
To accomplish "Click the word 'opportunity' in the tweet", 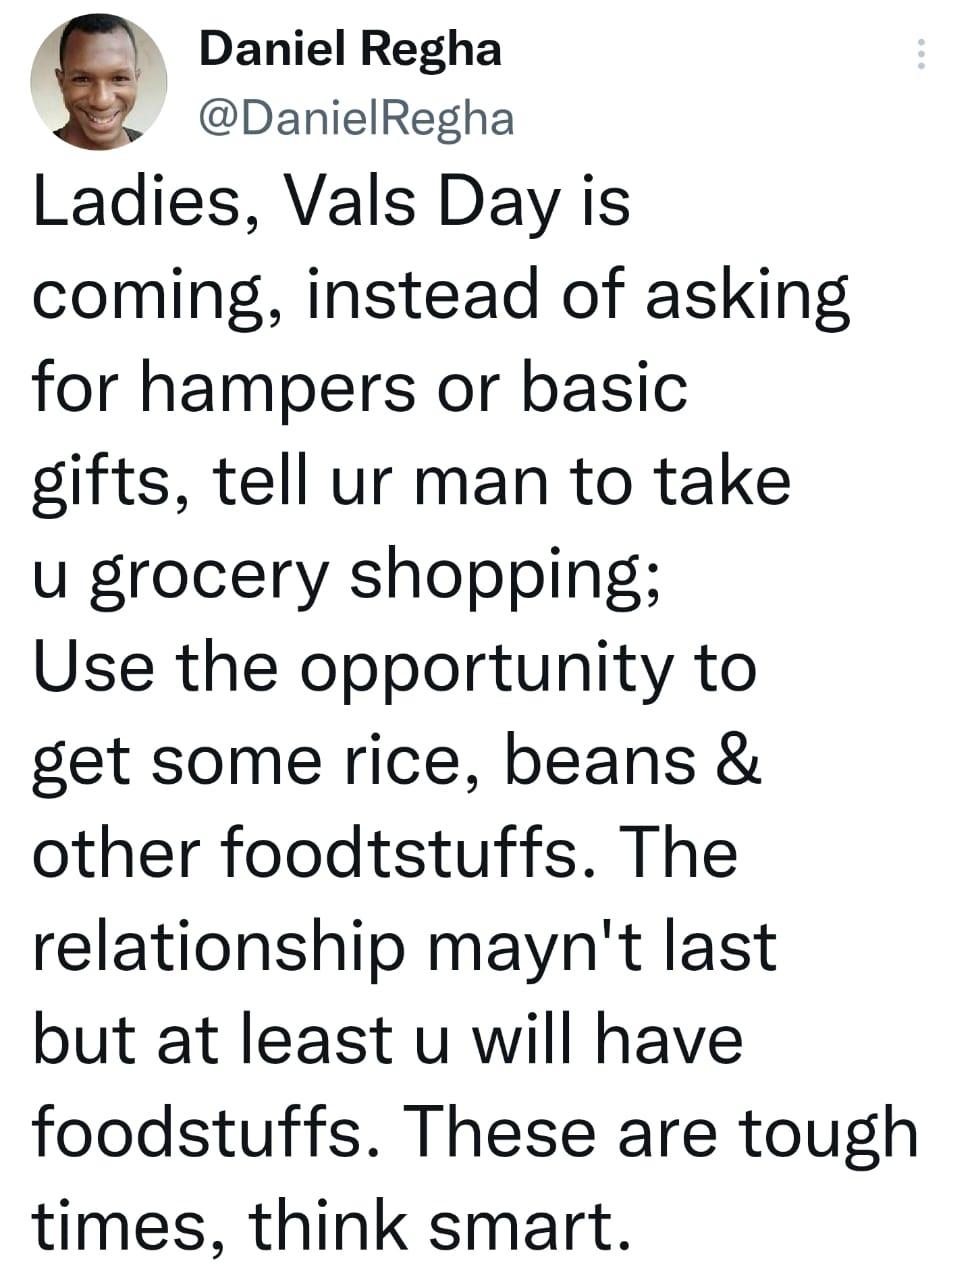I will click(487, 670).
